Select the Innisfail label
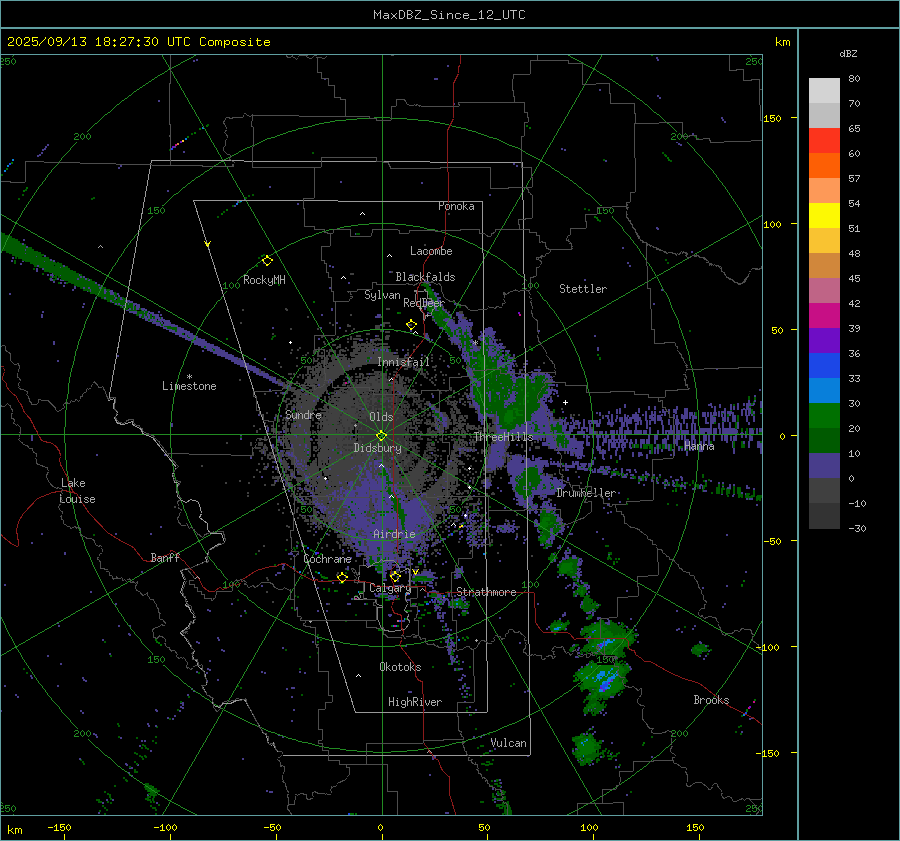The height and width of the screenshot is (841, 900). (x=404, y=362)
